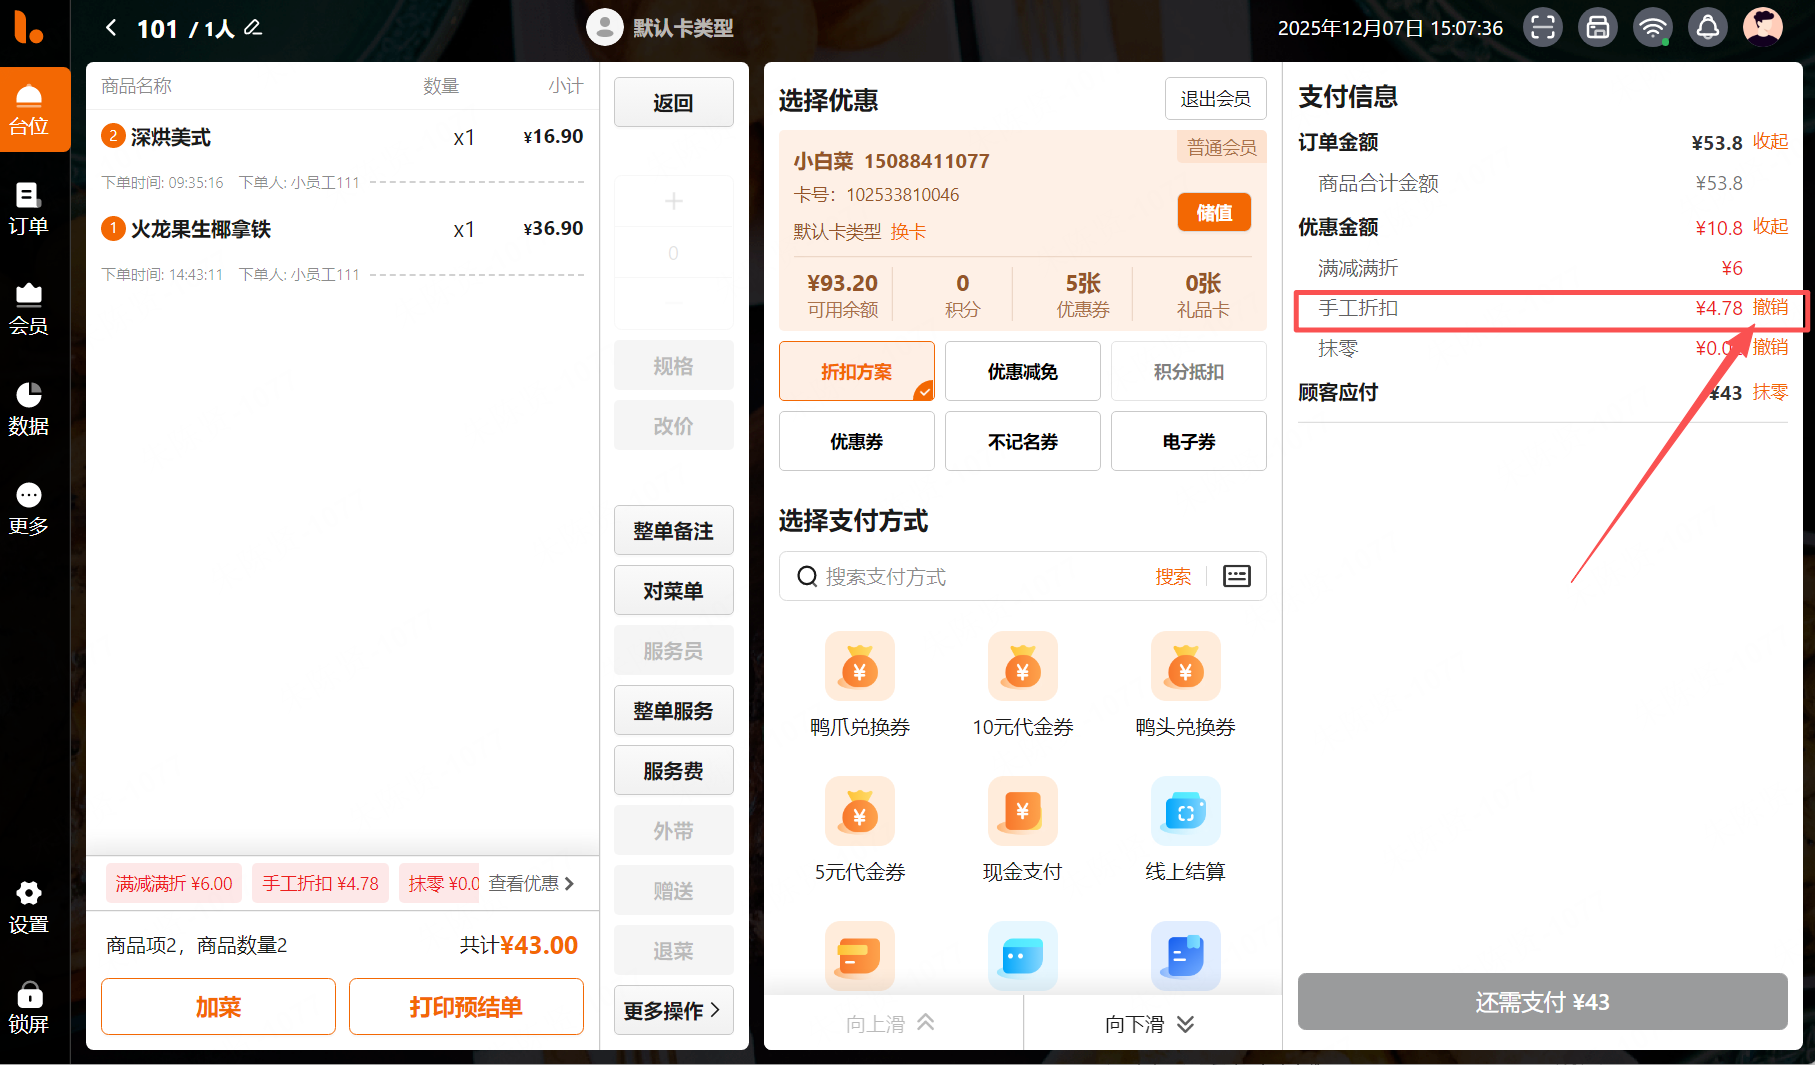Click the 手工折扣 ¥4.78 discount tag
The image size is (1815, 1065).
320,883
